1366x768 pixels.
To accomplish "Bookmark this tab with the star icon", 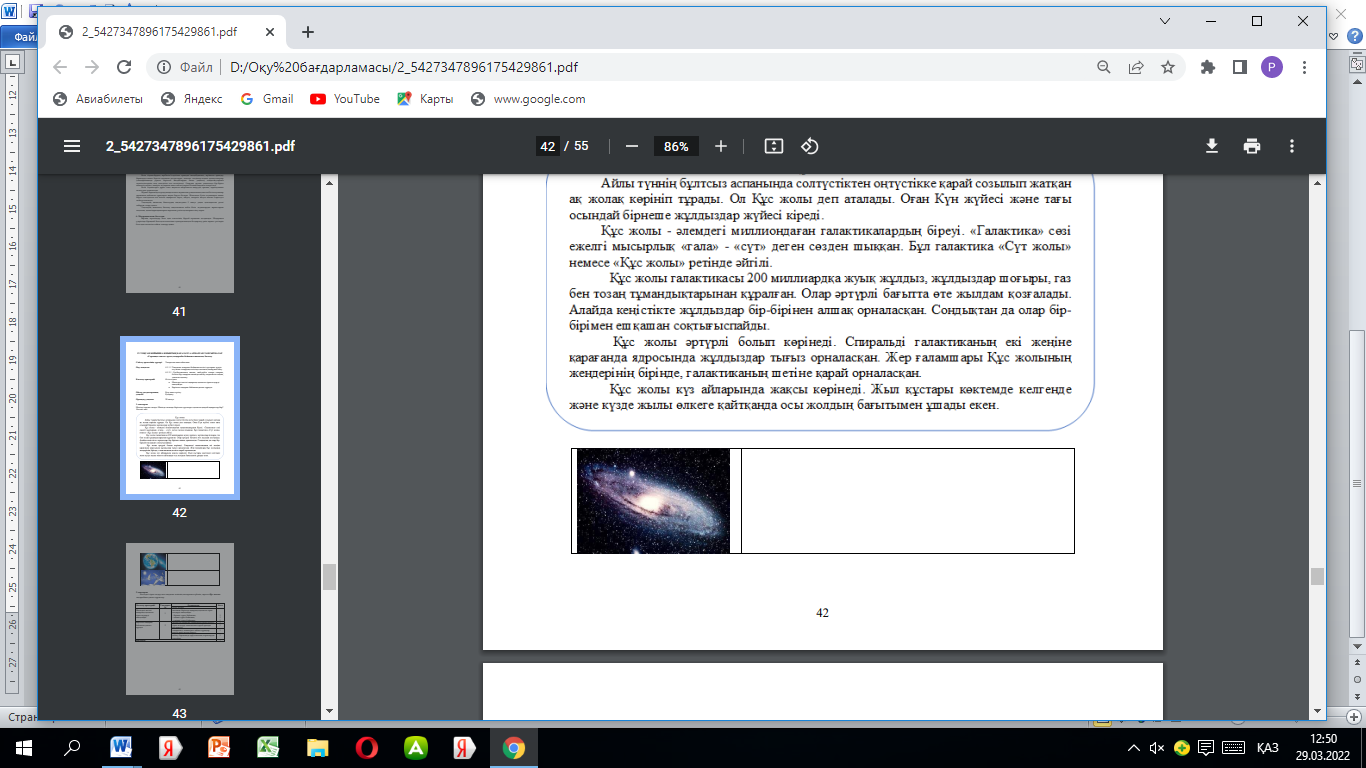I will [1167, 67].
